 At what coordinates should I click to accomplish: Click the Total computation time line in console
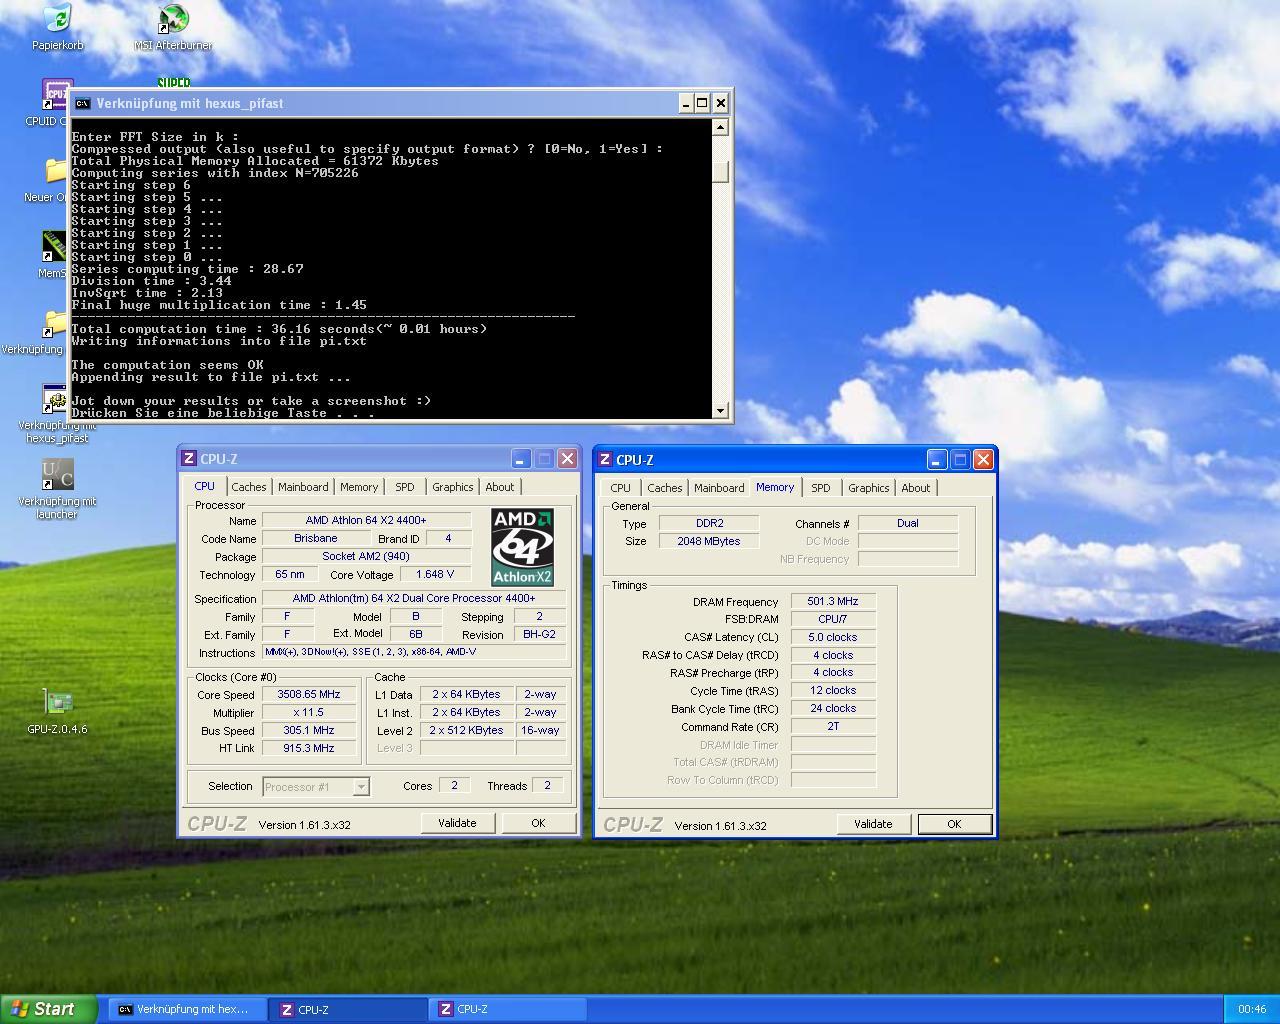coord(279,329)
